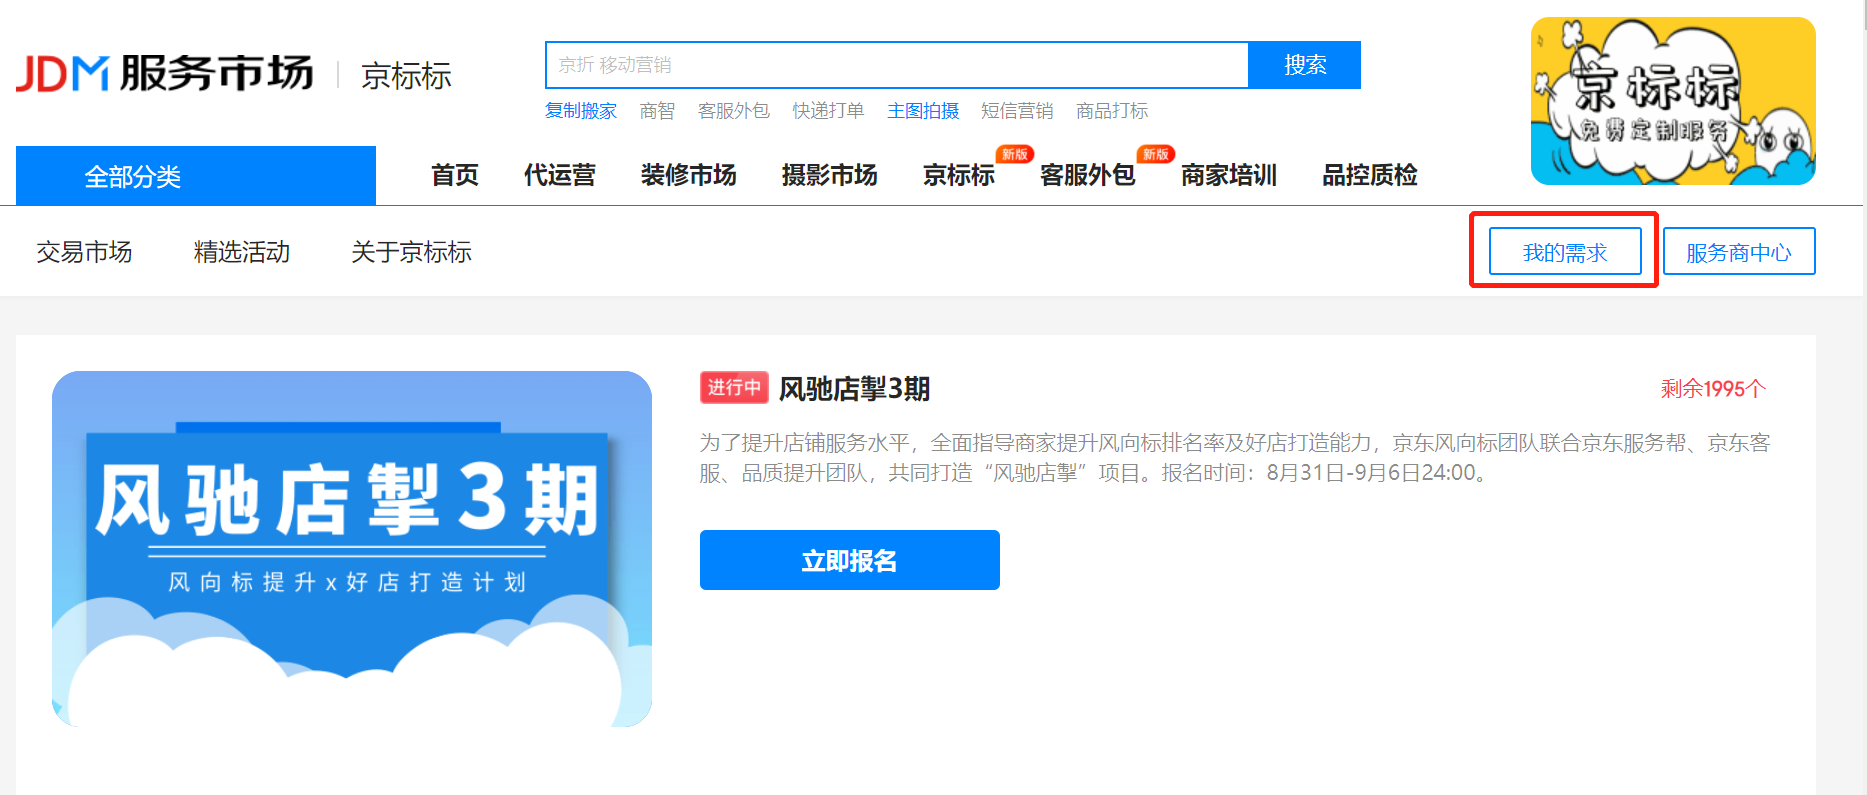Open the 摄影市场 nav item
Viewport: 1867px width, 795px height.
tap(830, 175)
